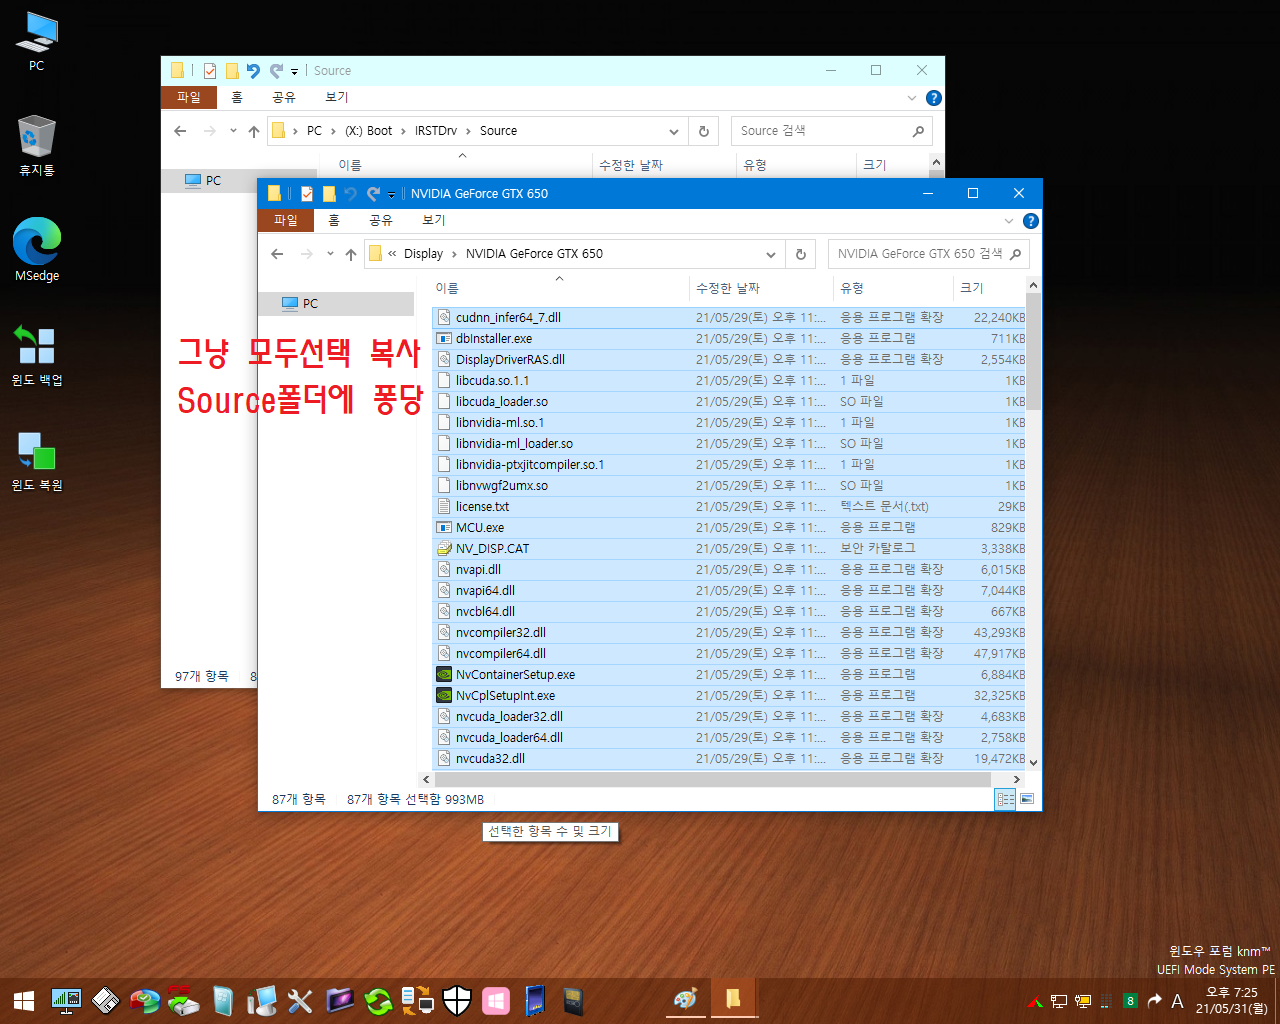Click Redo icon in NVIDIA window title bar
Screen dimensions: 1280x1024
[x=373, y=194]
